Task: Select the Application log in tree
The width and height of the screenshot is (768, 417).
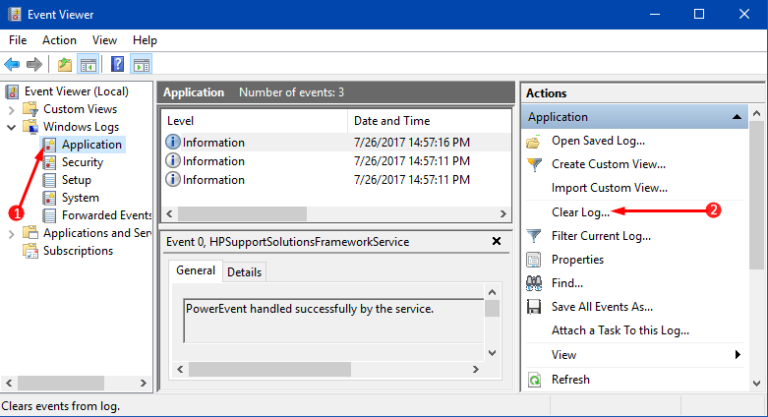Action: tap(92, 145)
